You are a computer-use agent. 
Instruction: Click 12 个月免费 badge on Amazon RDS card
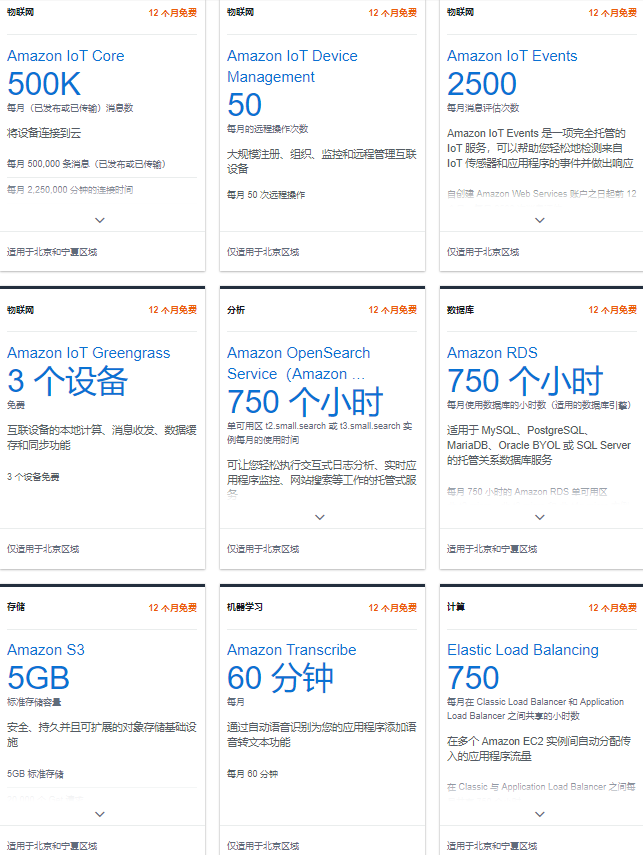pos(612,310)
